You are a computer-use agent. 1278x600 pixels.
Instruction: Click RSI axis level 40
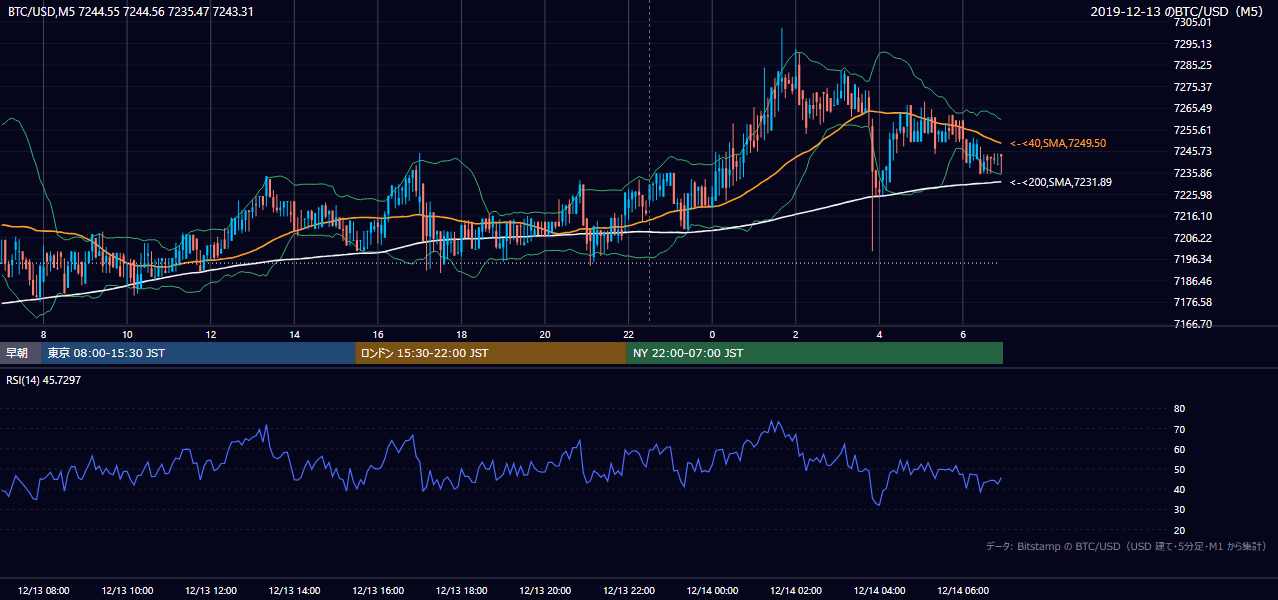pos(1179,489)
